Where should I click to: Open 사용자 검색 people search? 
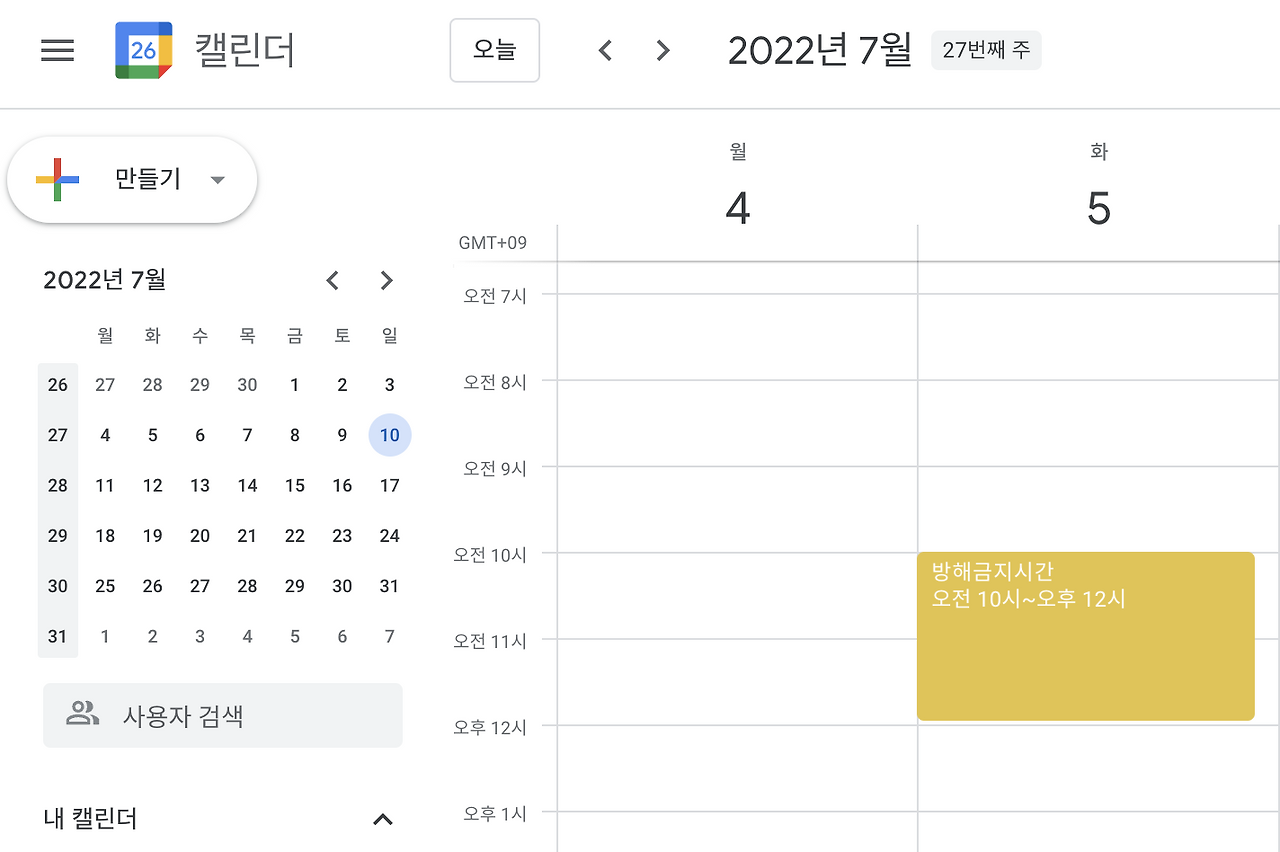(x=222, y=714)
